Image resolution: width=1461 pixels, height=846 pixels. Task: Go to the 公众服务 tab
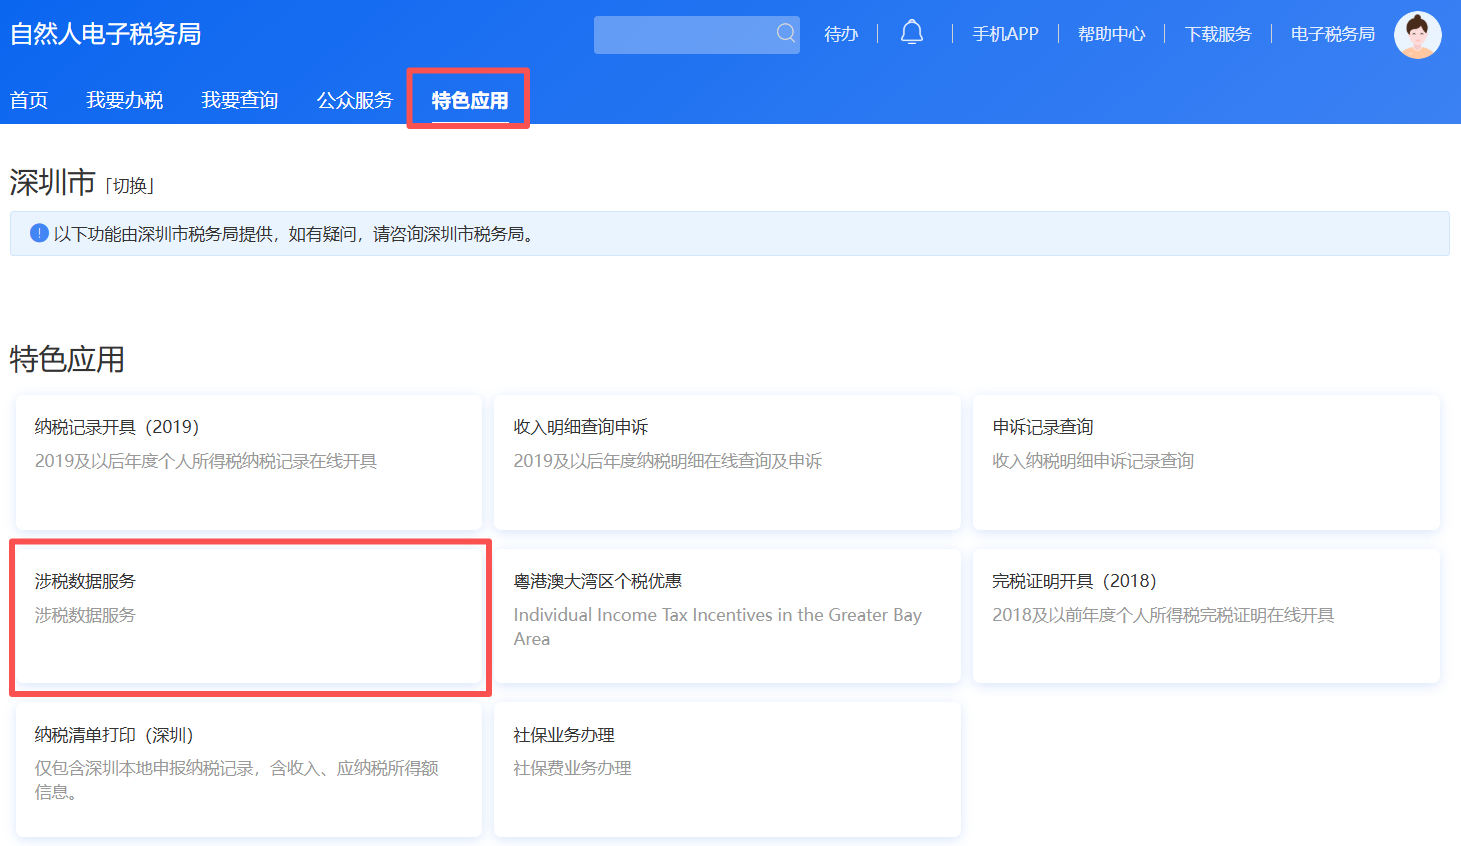[x=355, y=100]
